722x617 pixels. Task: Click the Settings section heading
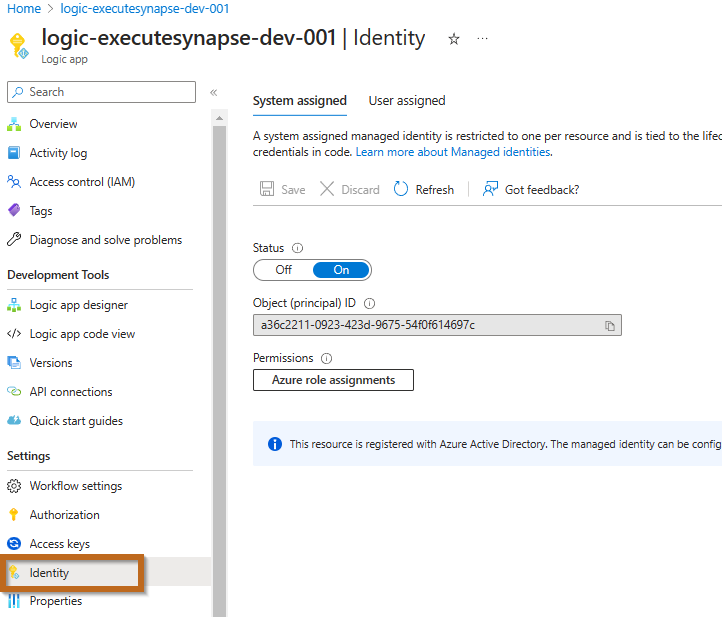pyautogui.click(x=29, y=456)
